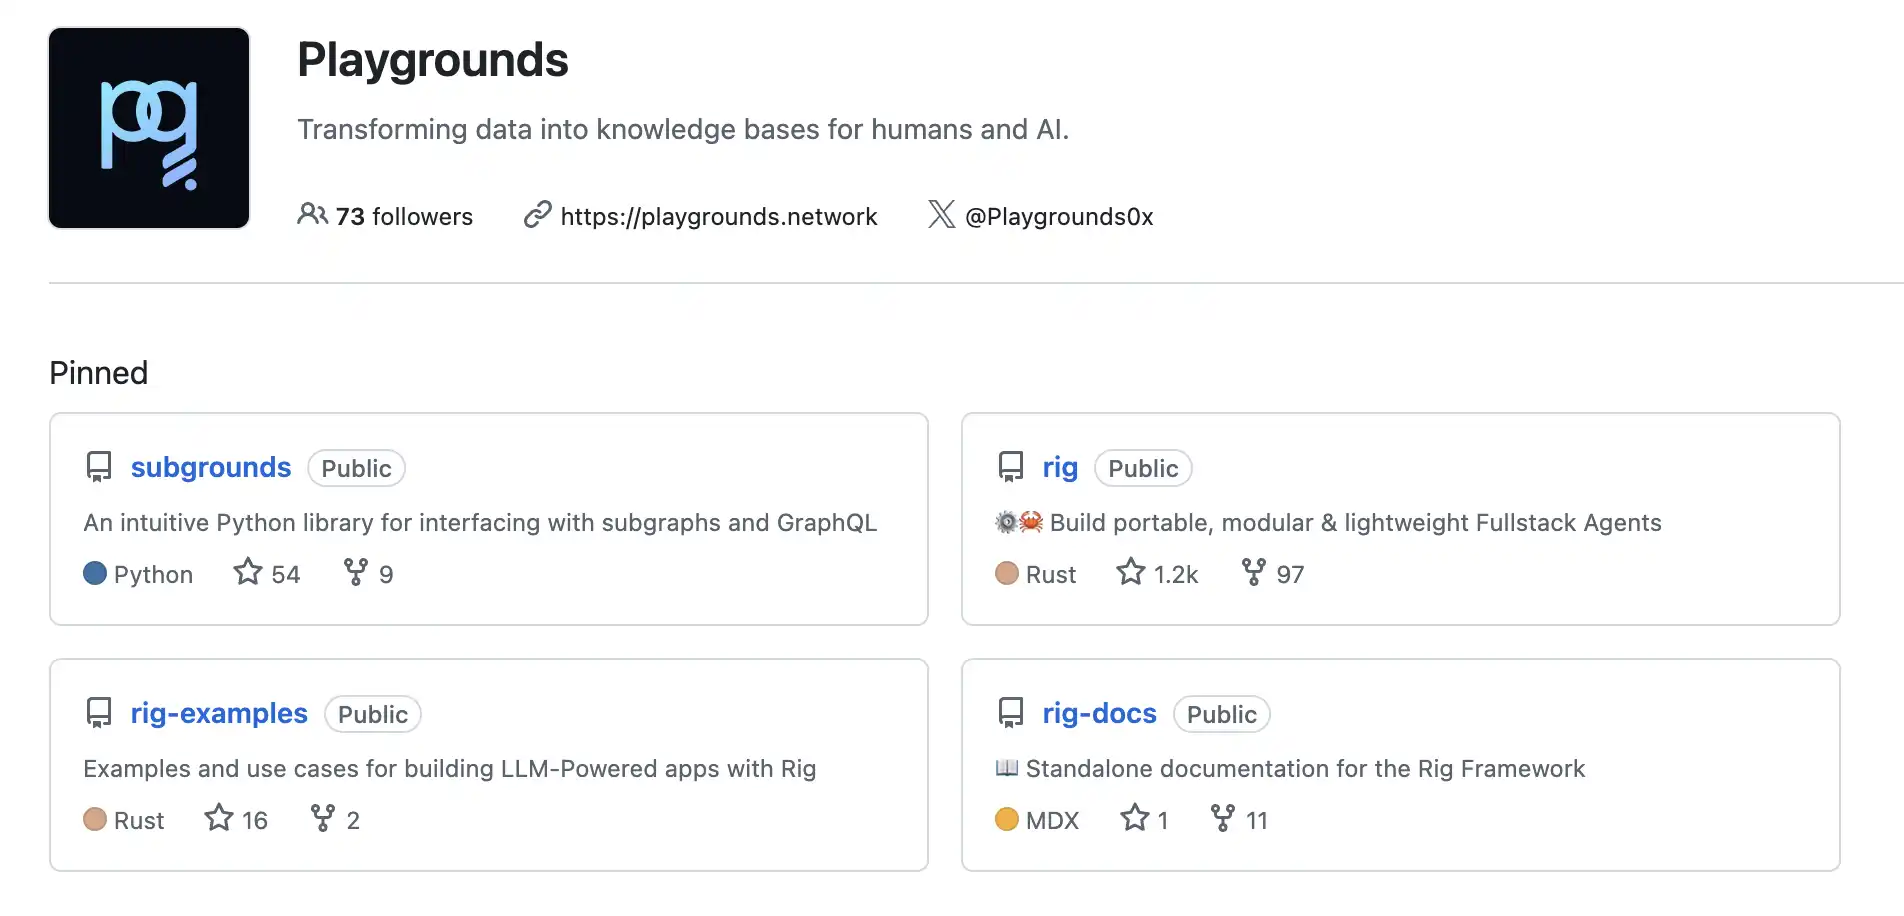Screen dimensions: 1904x916
Task: Open the rig-docs repository
Action: 1099,714
